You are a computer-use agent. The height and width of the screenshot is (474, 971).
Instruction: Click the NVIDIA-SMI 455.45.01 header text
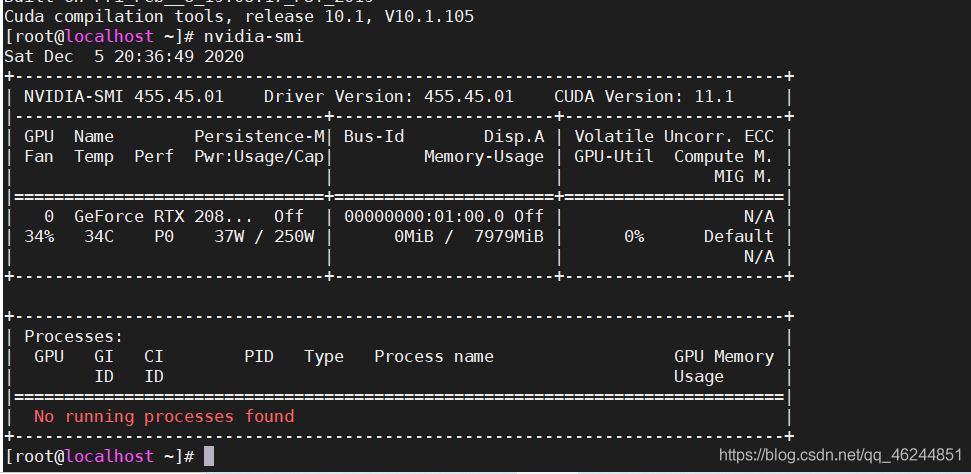click(x=124, y=97)
